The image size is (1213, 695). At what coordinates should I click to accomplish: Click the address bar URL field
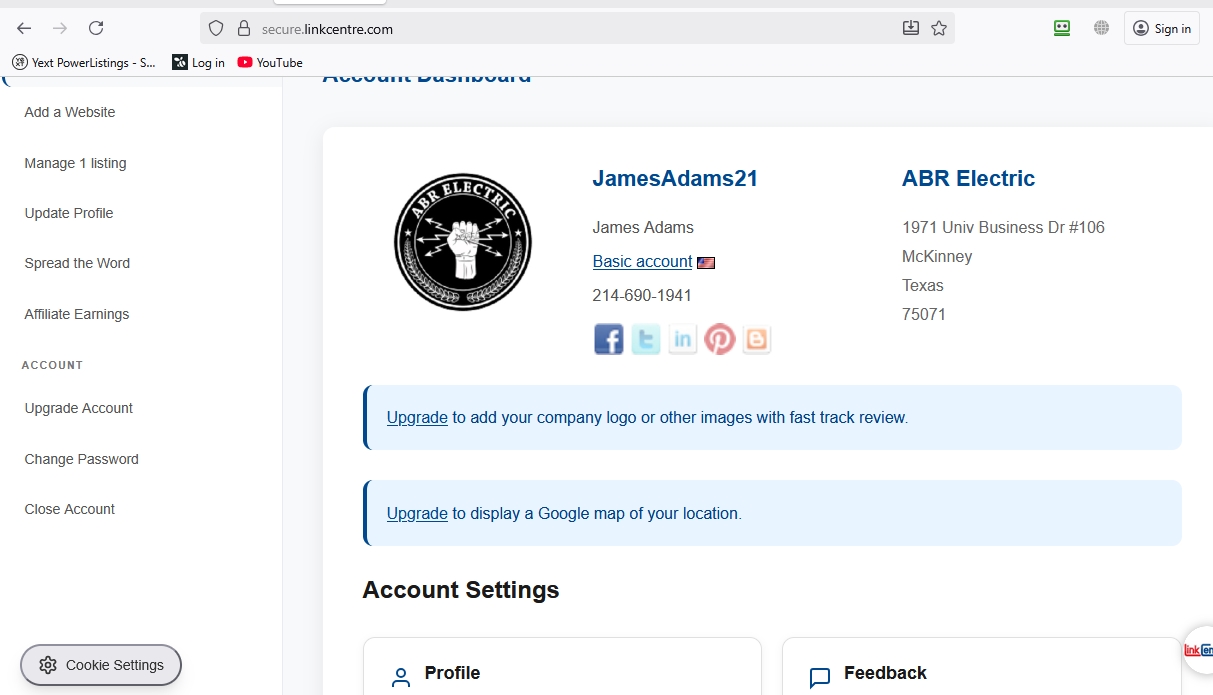click(x=570, y=29)
